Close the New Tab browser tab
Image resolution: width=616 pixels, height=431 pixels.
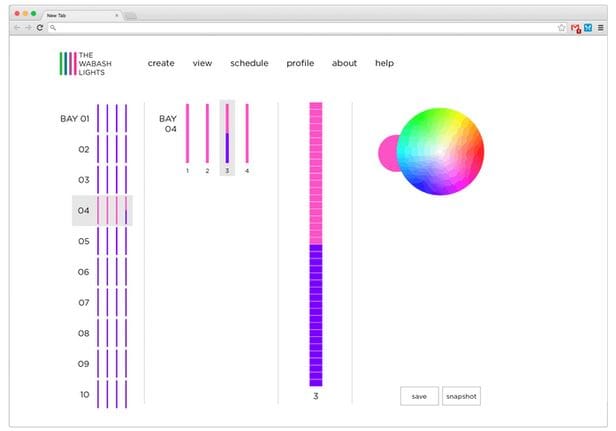tap(117, 15)
